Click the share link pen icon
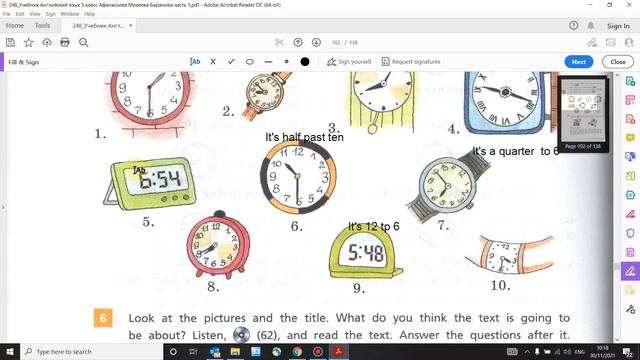The width and height of the screenshot is (640, 360). (x=592, y=42)
